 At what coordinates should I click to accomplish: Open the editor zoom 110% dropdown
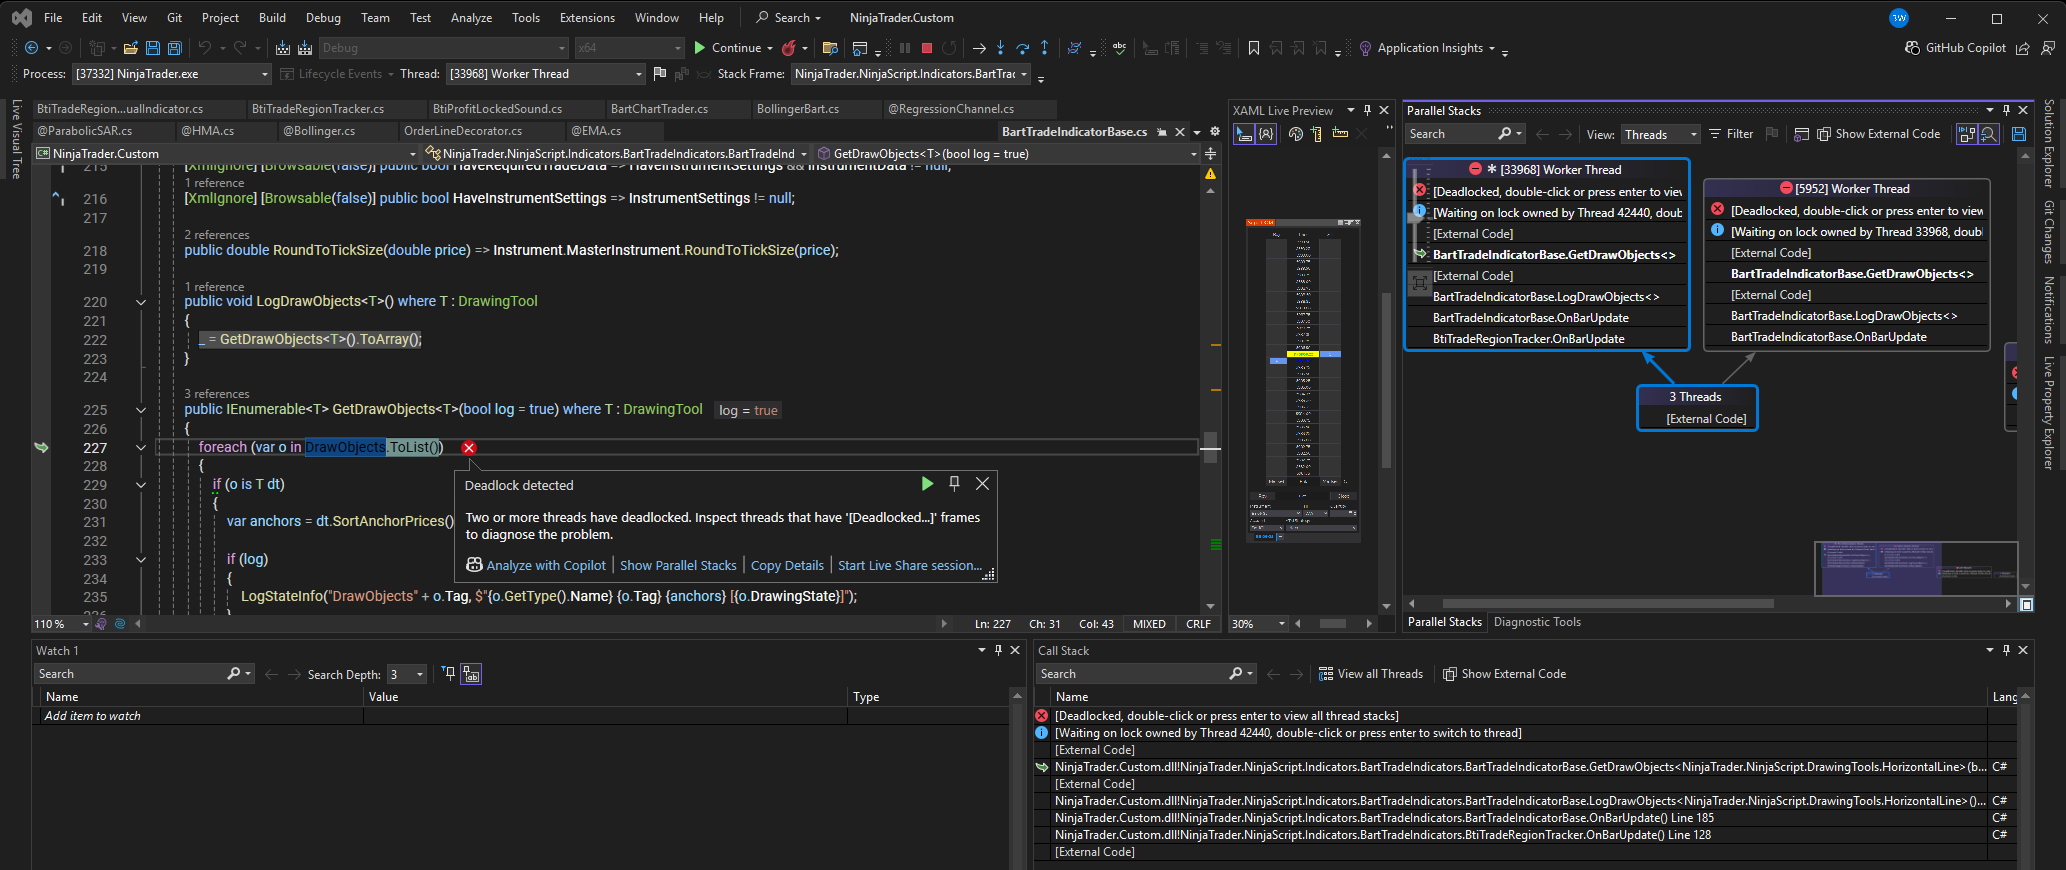click(61, 624)
